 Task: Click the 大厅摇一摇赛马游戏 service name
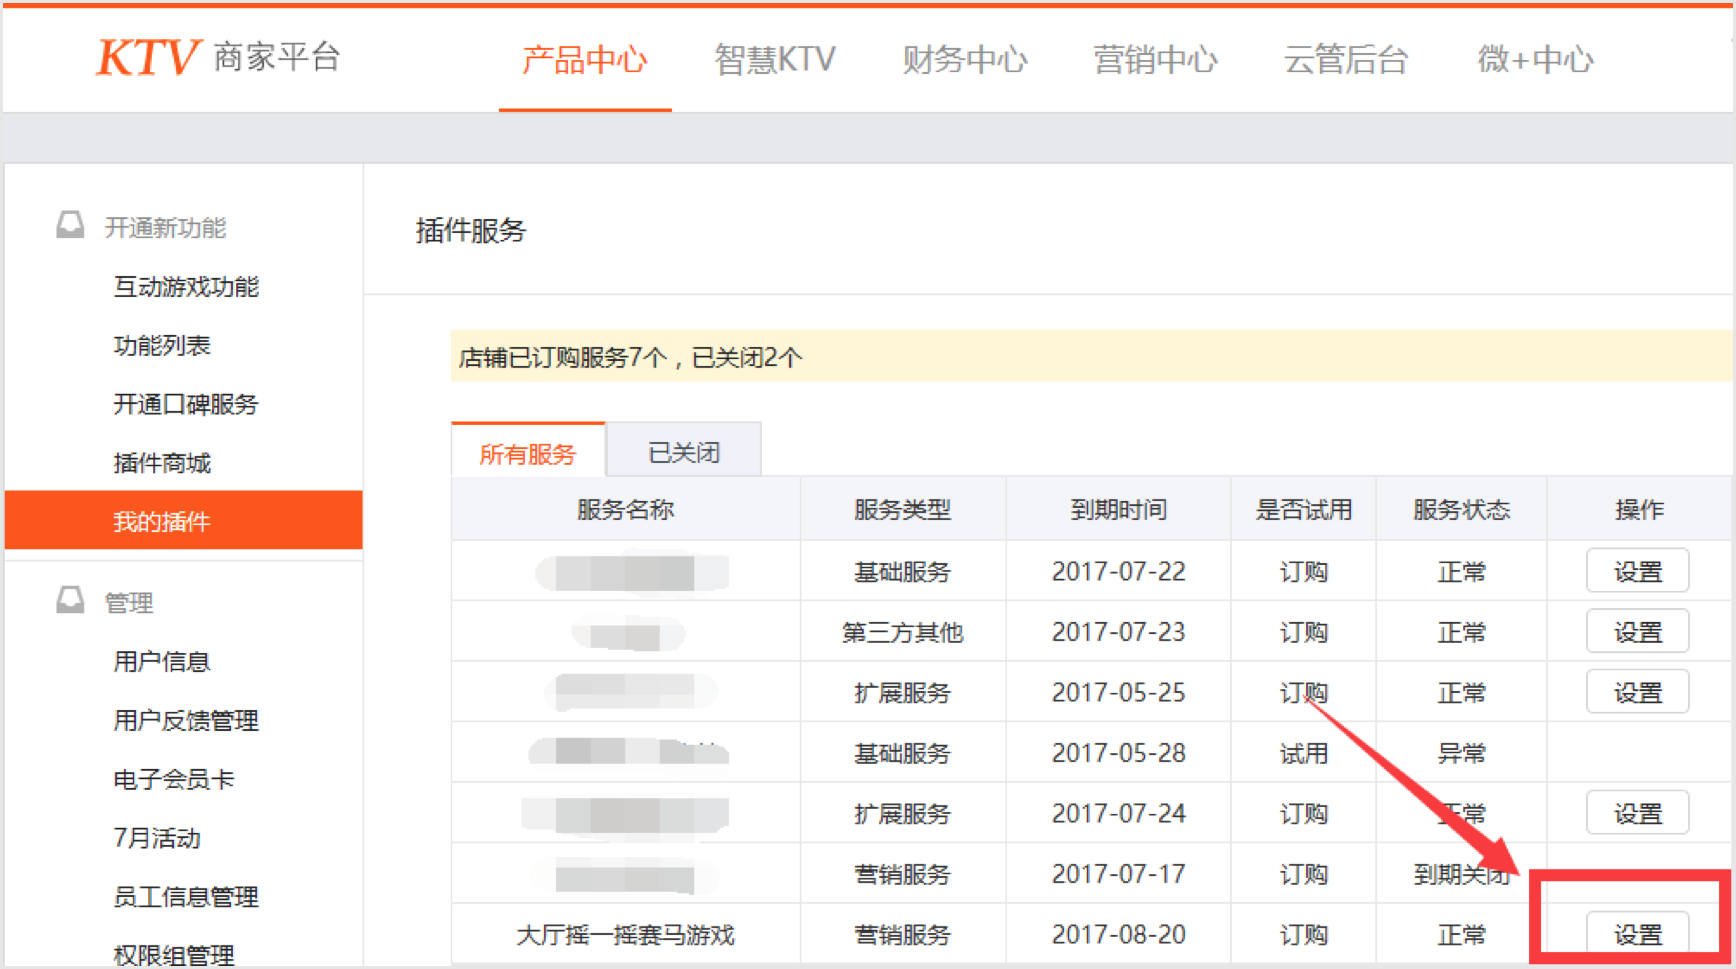click(625, 935)
